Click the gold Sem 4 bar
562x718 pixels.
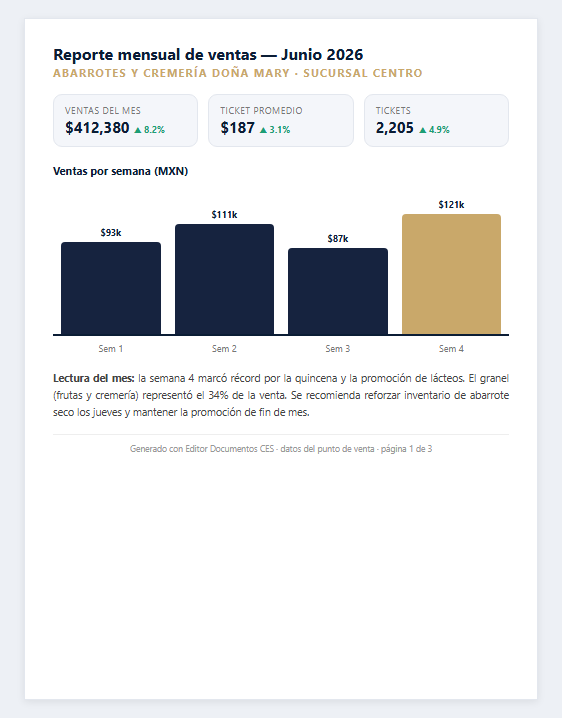(x=452, y=274)
